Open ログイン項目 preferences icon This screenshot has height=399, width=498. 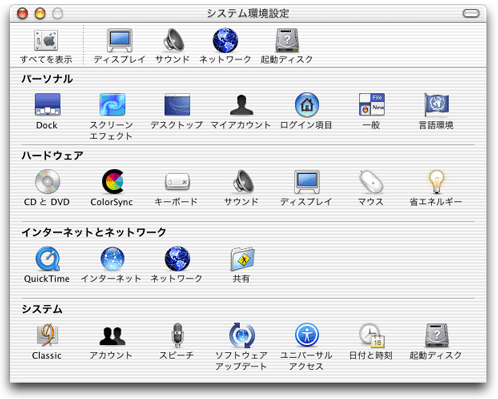point(307,105)
